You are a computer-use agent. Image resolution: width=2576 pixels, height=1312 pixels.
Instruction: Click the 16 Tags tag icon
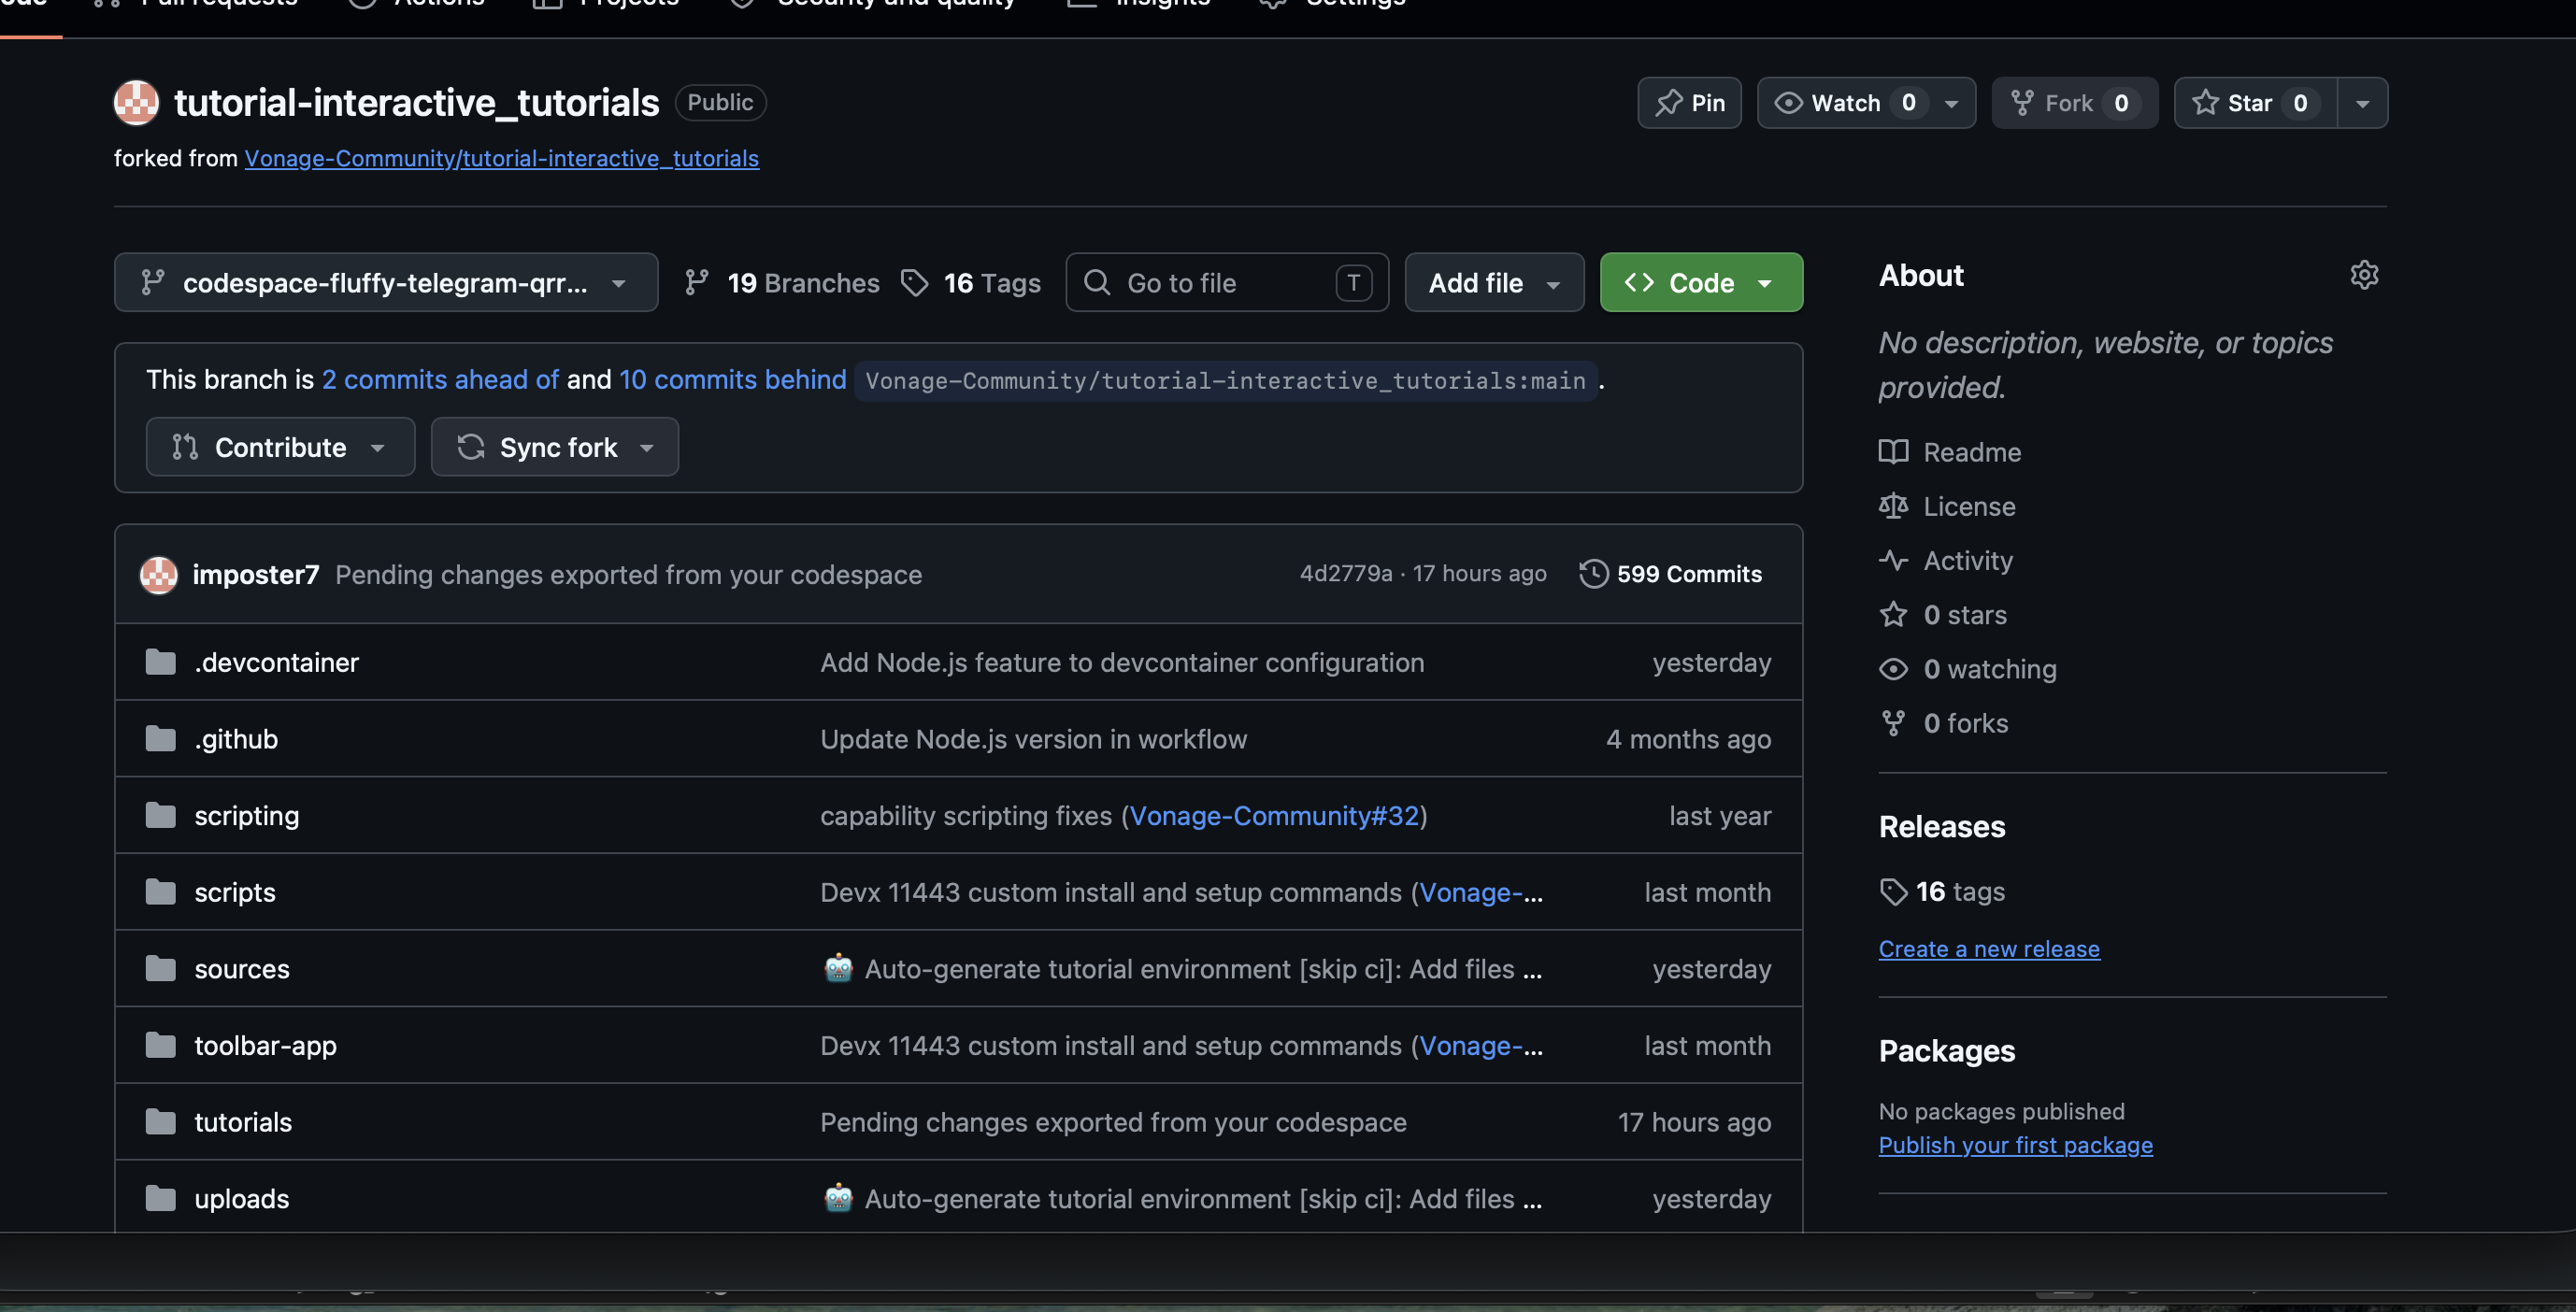[x=914, y=283]
